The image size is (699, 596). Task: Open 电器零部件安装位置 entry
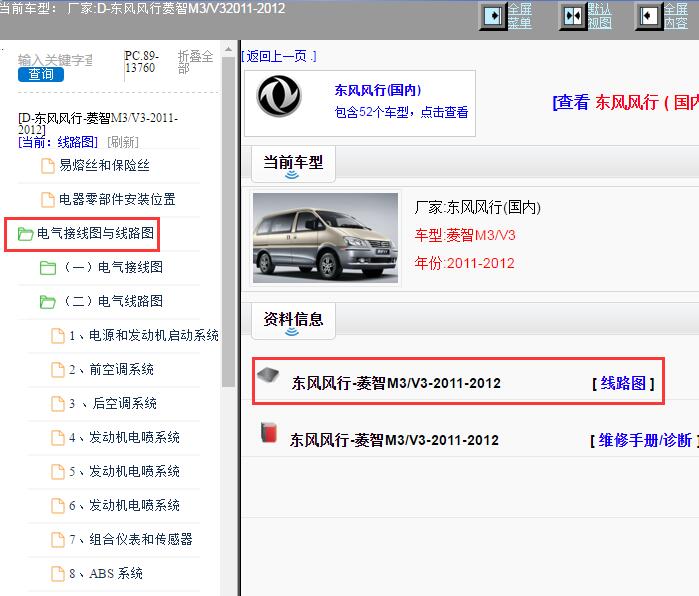click(x=117, y=199)
